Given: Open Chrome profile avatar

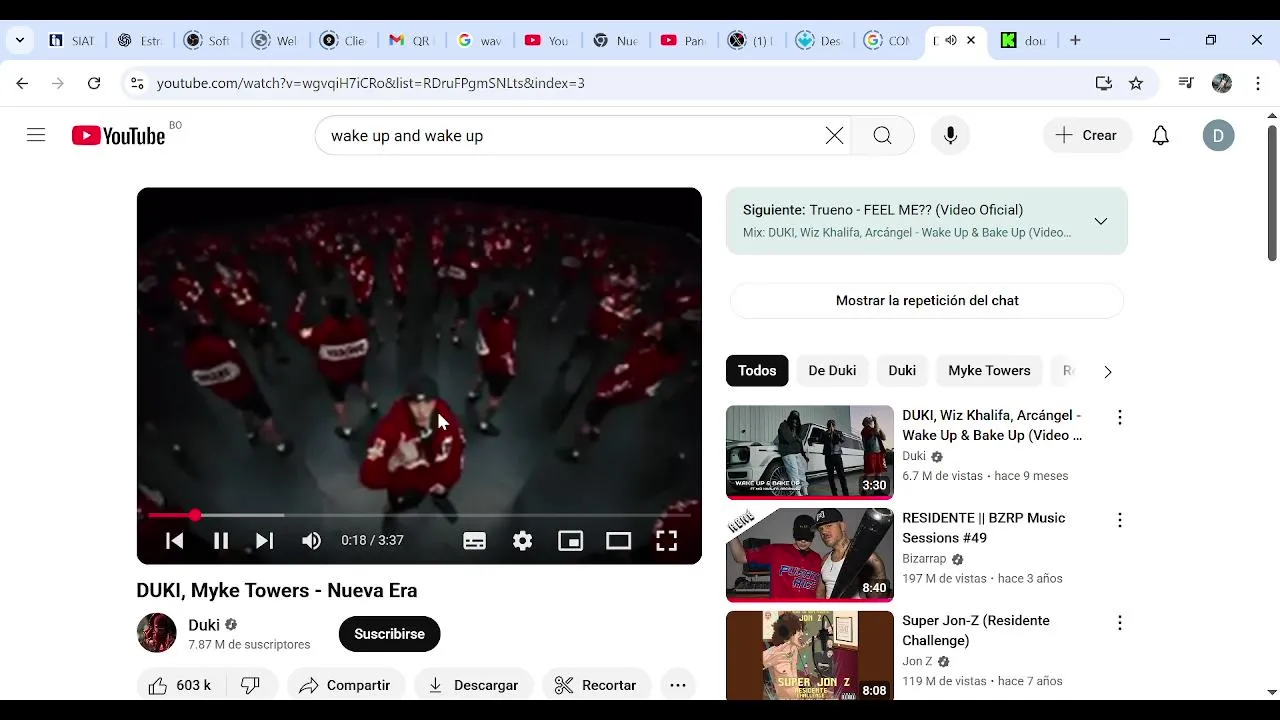Looking at the screenshot, I should 1222,83.
